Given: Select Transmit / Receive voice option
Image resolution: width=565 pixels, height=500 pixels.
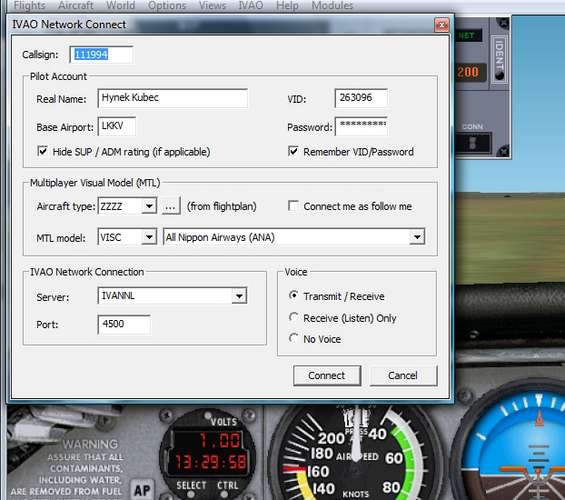Looking at the screenshot, I should (x=294, y=296).
